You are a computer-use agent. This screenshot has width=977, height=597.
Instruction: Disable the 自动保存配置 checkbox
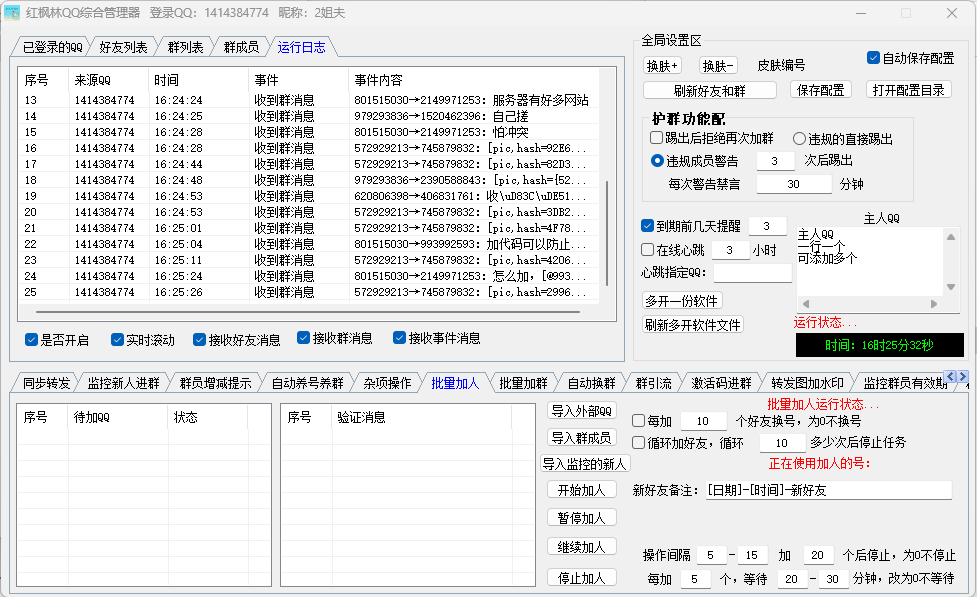873,58
